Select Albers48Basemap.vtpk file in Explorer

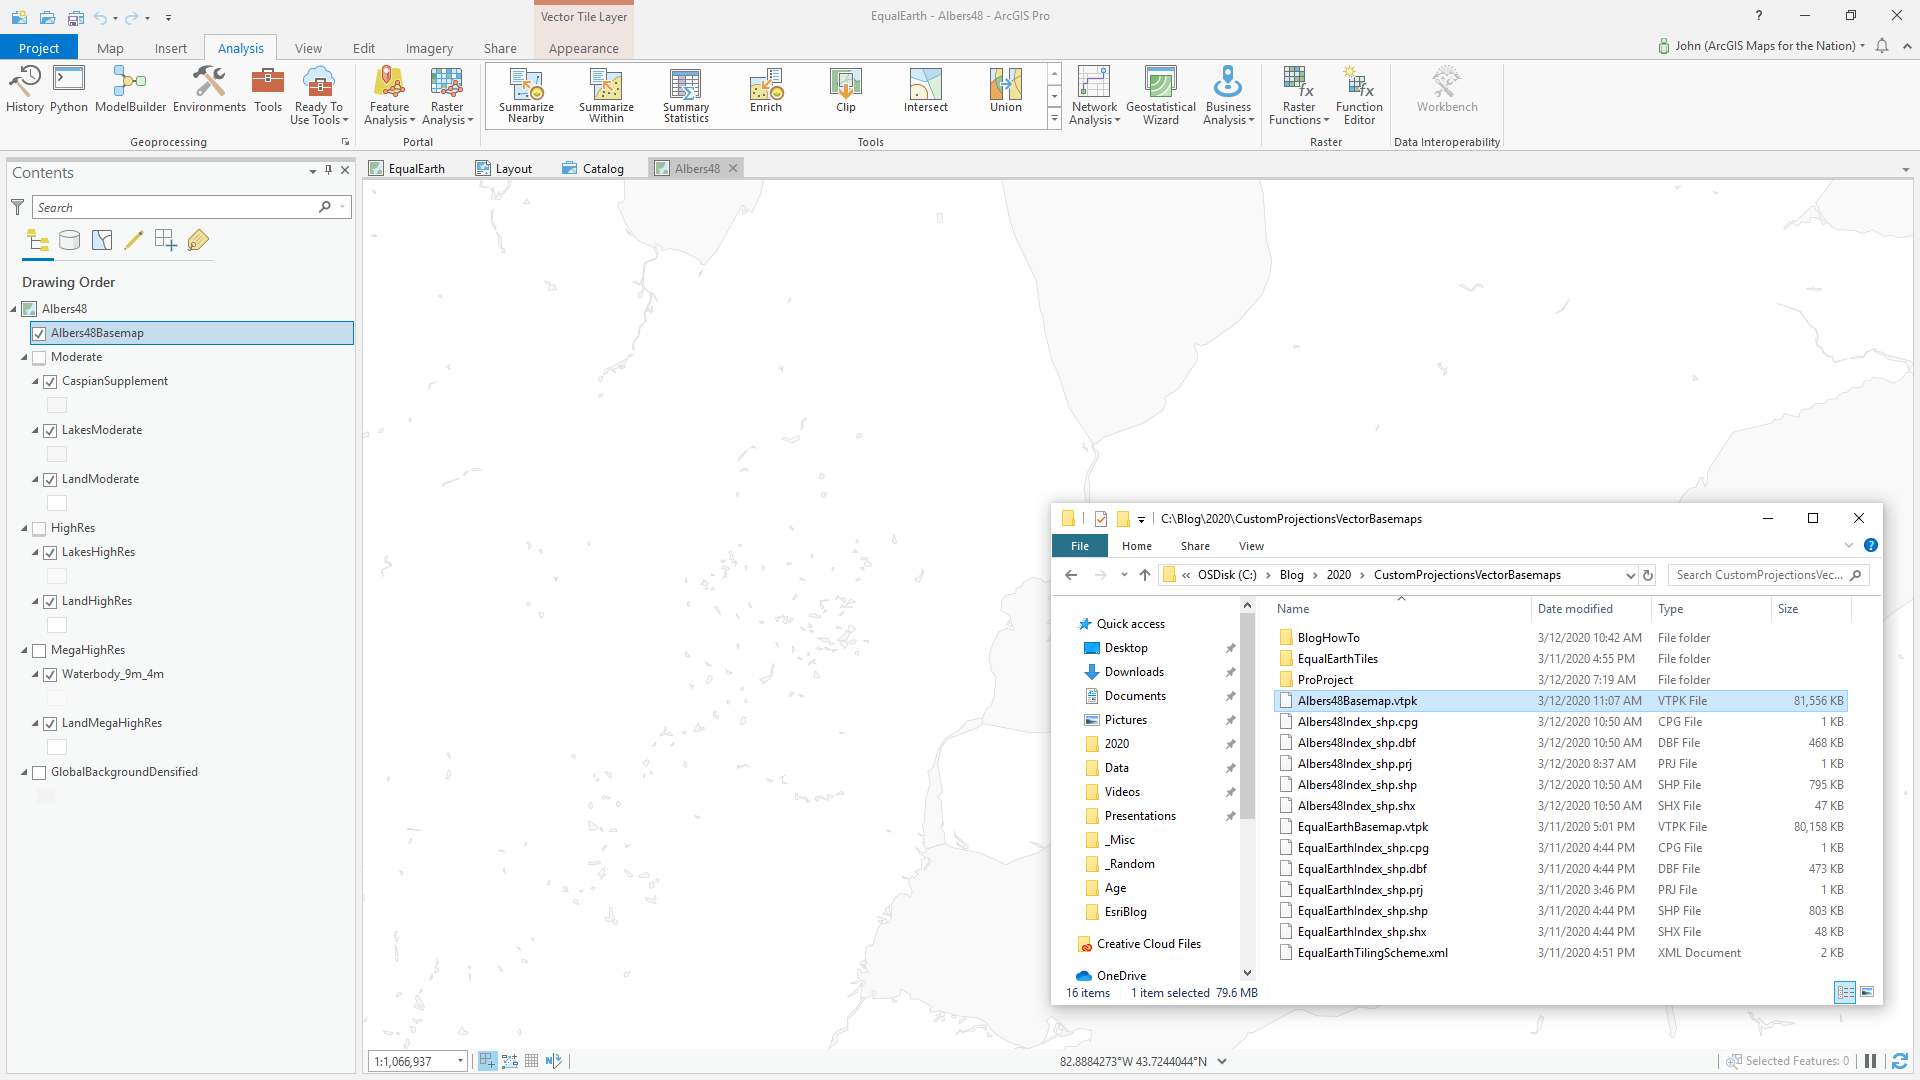(x=1560, y=701)
